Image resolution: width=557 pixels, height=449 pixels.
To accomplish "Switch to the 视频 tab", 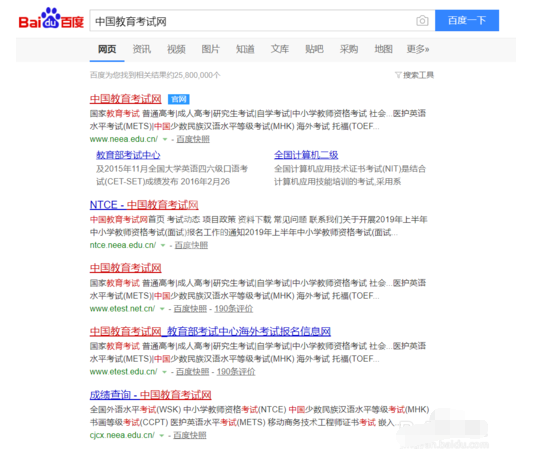I will (x=176, y=49).
